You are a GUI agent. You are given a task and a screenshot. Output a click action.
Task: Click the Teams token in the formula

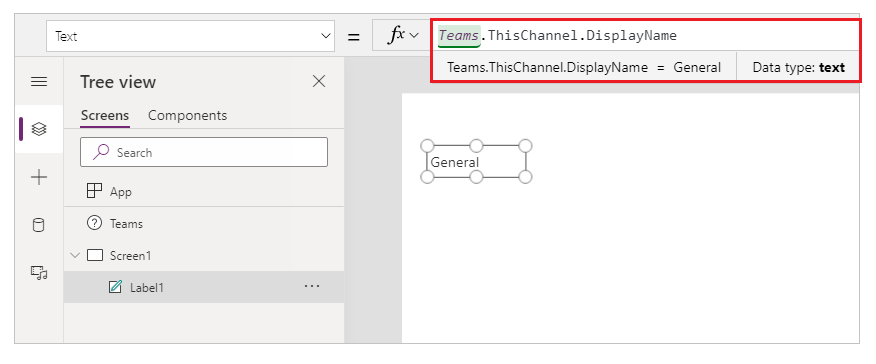(459, 36)
